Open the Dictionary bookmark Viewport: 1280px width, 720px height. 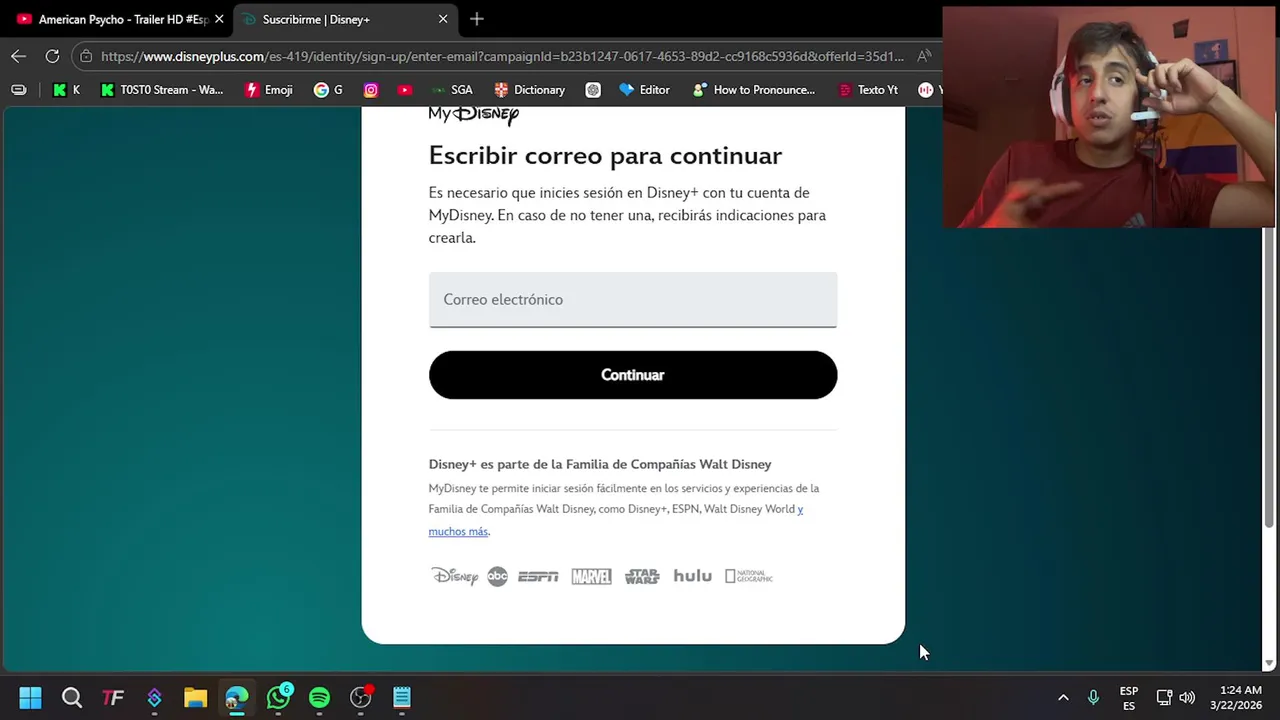(530, 90)
